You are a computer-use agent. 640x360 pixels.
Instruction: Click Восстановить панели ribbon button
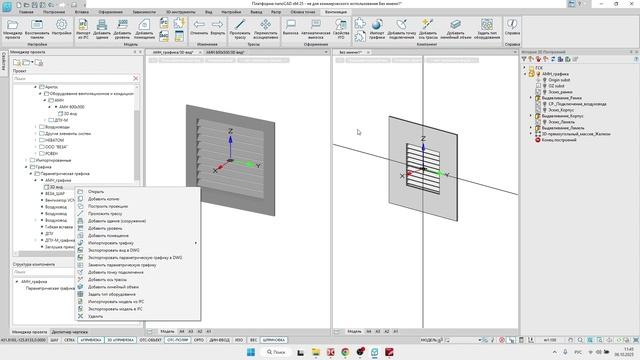click(x=37, y=29)
